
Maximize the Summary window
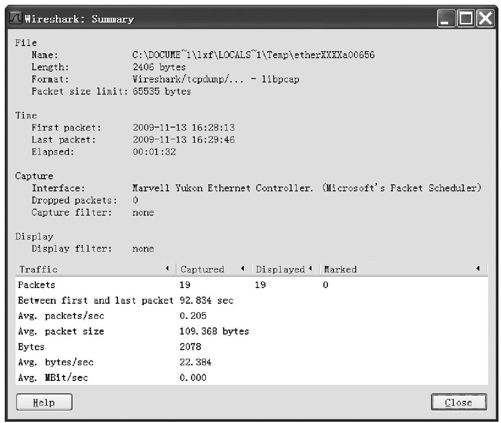point(466,18)
